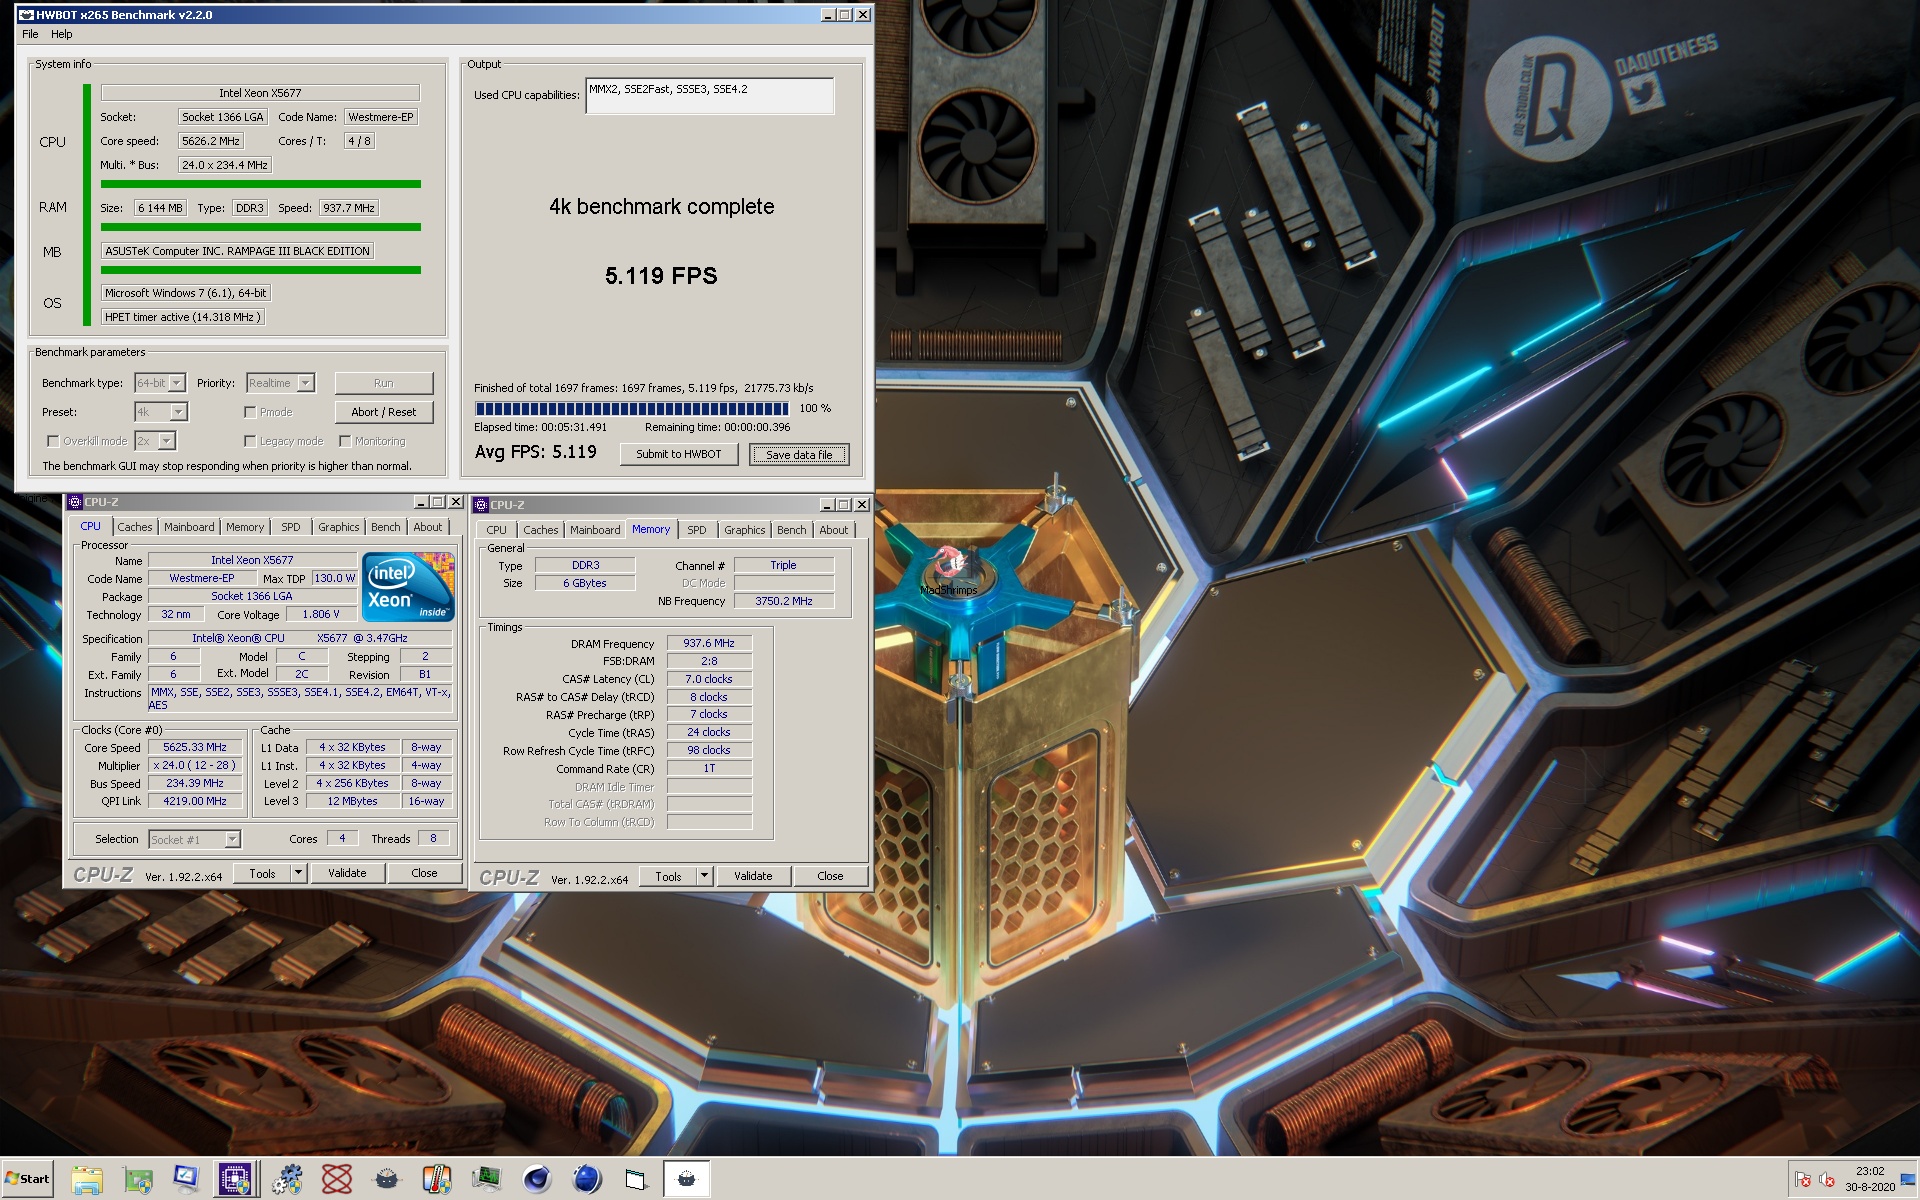Open Mainboard tab in left CPU-Z window
This screenshot has width=1920, height=1200.
point(189,527)
